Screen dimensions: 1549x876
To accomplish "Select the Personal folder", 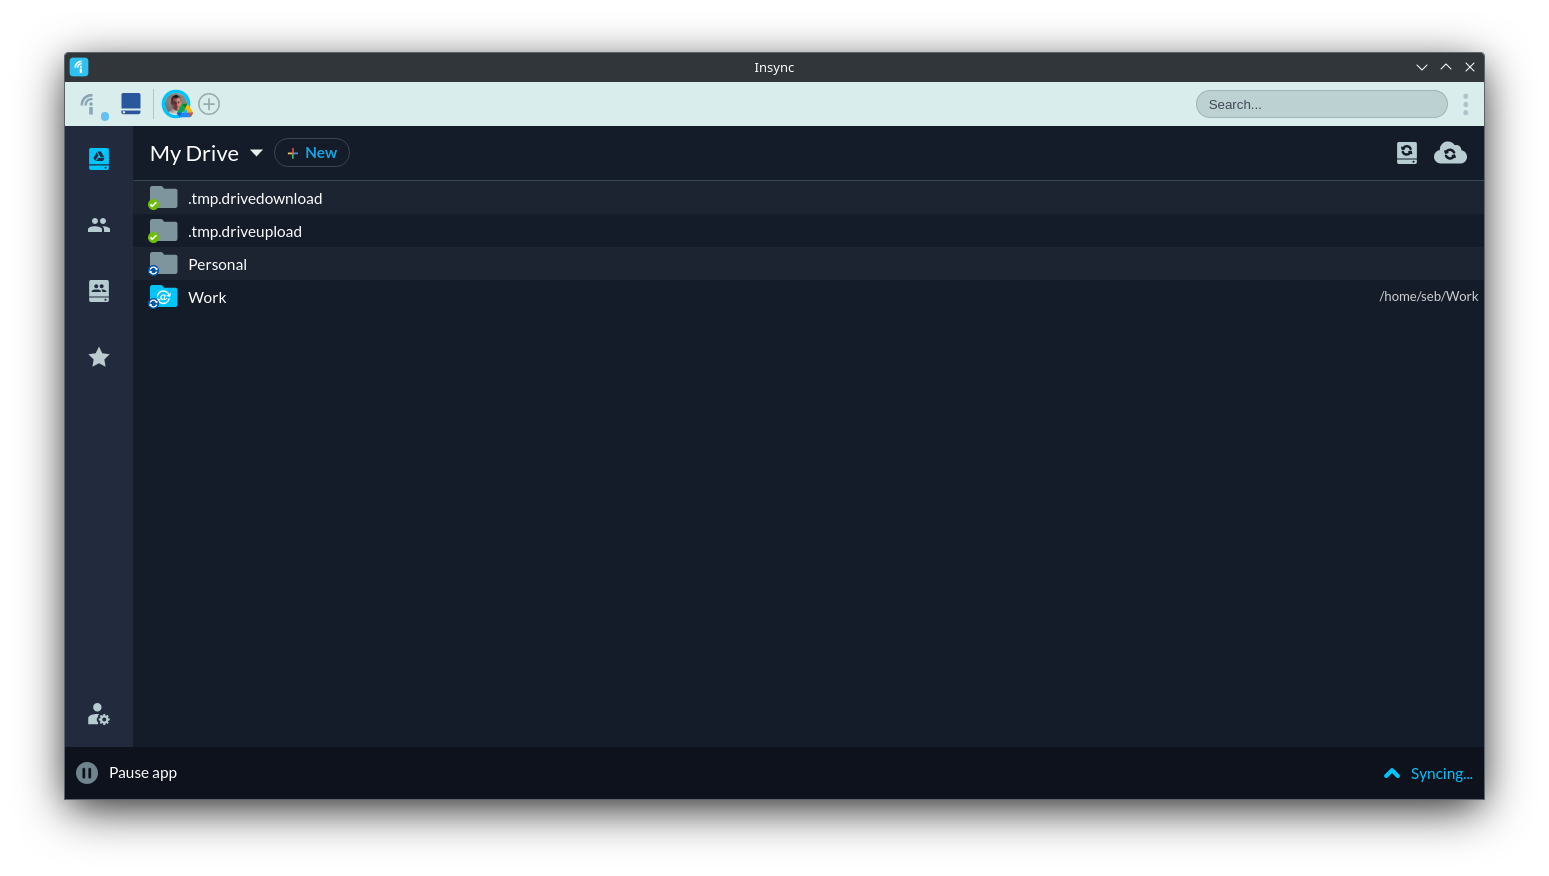I will coord(217,264).
